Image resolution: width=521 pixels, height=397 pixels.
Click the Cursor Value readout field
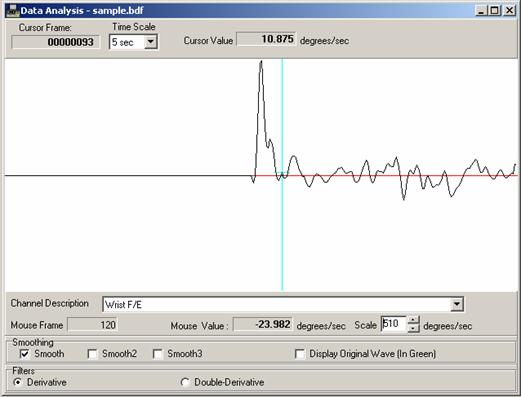[x=266, y=39]
